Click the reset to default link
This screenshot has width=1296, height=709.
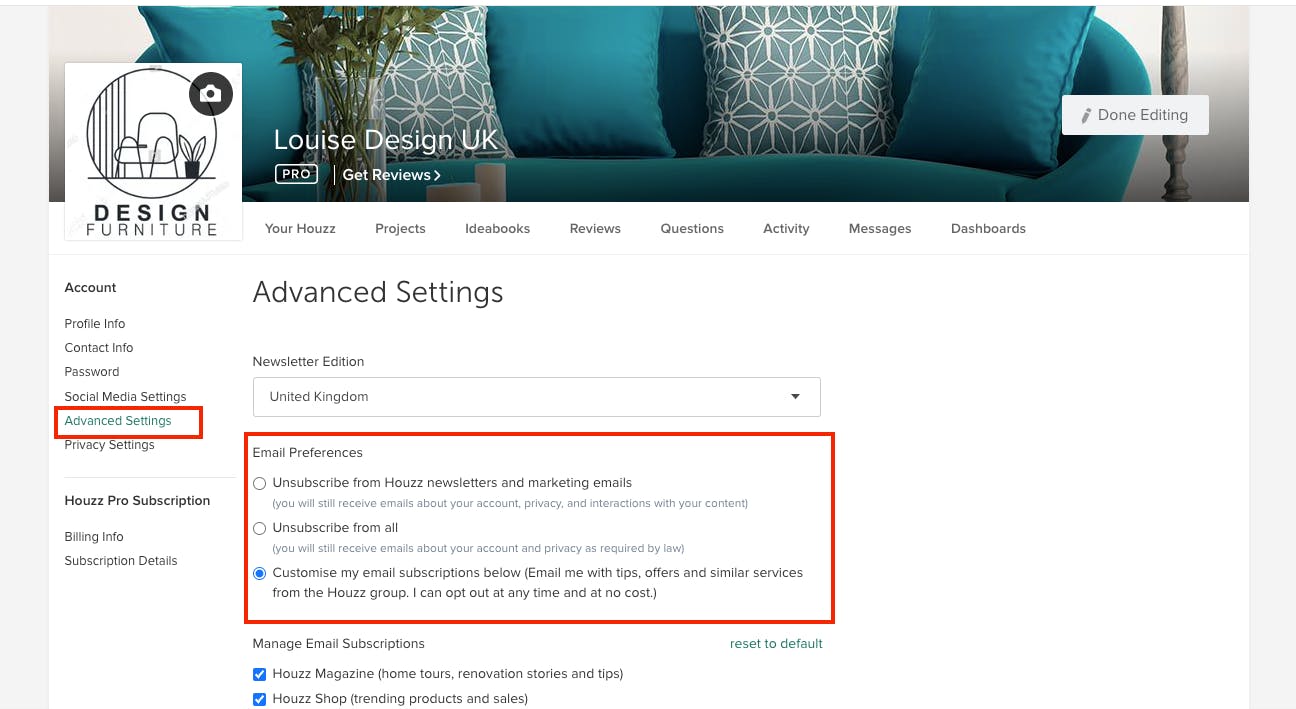pyautogui.click(x=776, y=644)
